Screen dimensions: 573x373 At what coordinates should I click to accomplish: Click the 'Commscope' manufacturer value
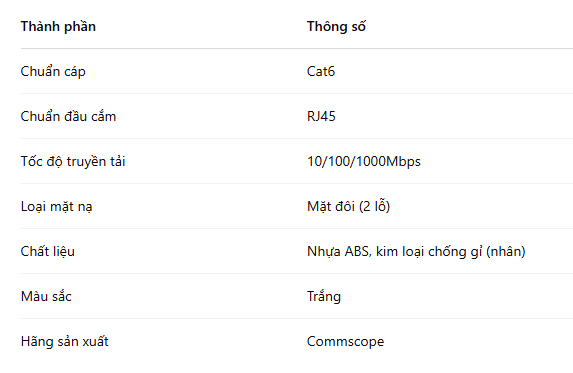coord(345,341)
